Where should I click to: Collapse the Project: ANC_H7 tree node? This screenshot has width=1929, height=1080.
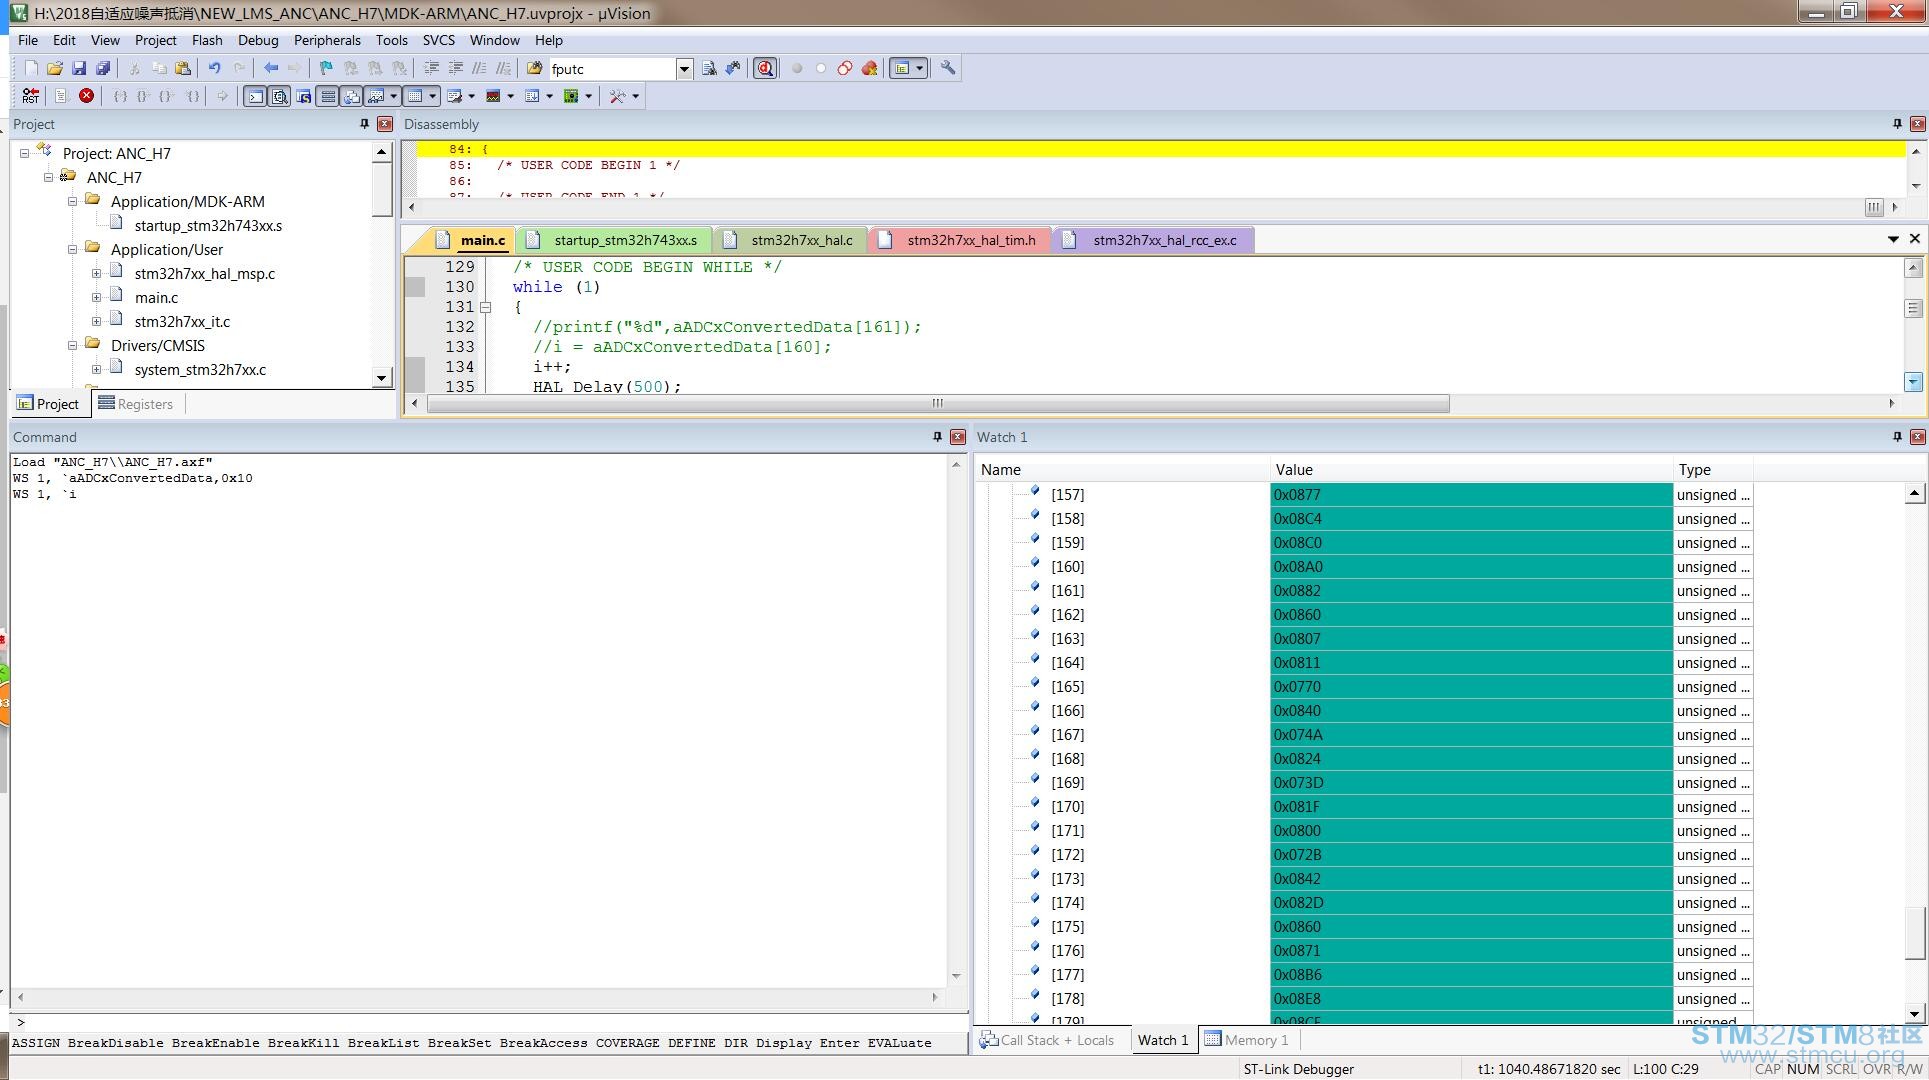coord(25,153)
